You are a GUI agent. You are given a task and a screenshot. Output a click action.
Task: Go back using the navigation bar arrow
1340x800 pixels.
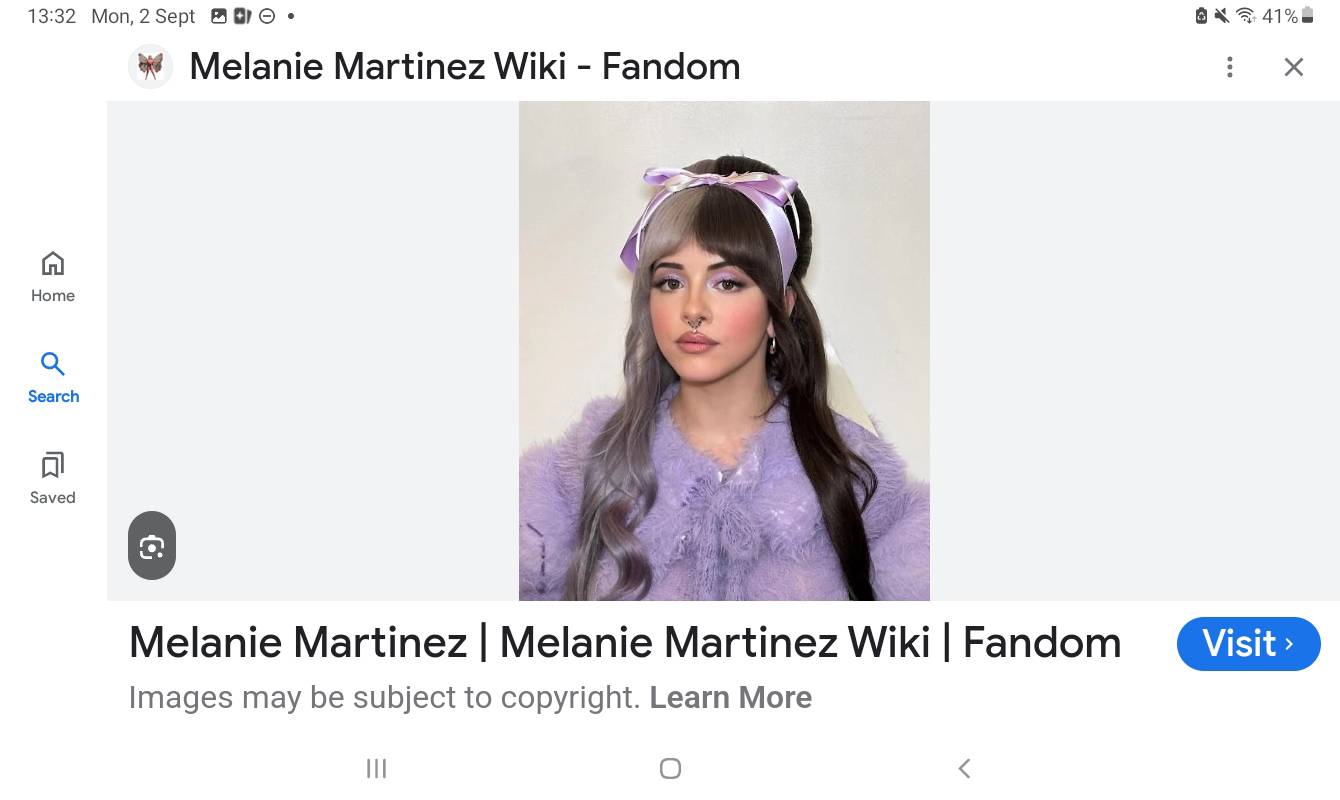pyautogui.click(x=964, y=768)
